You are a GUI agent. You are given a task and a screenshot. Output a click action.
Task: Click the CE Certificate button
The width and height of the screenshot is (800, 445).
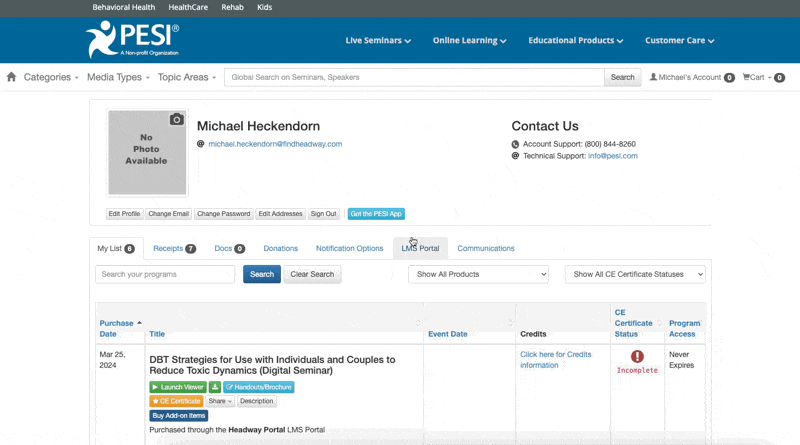coord(177,401)
